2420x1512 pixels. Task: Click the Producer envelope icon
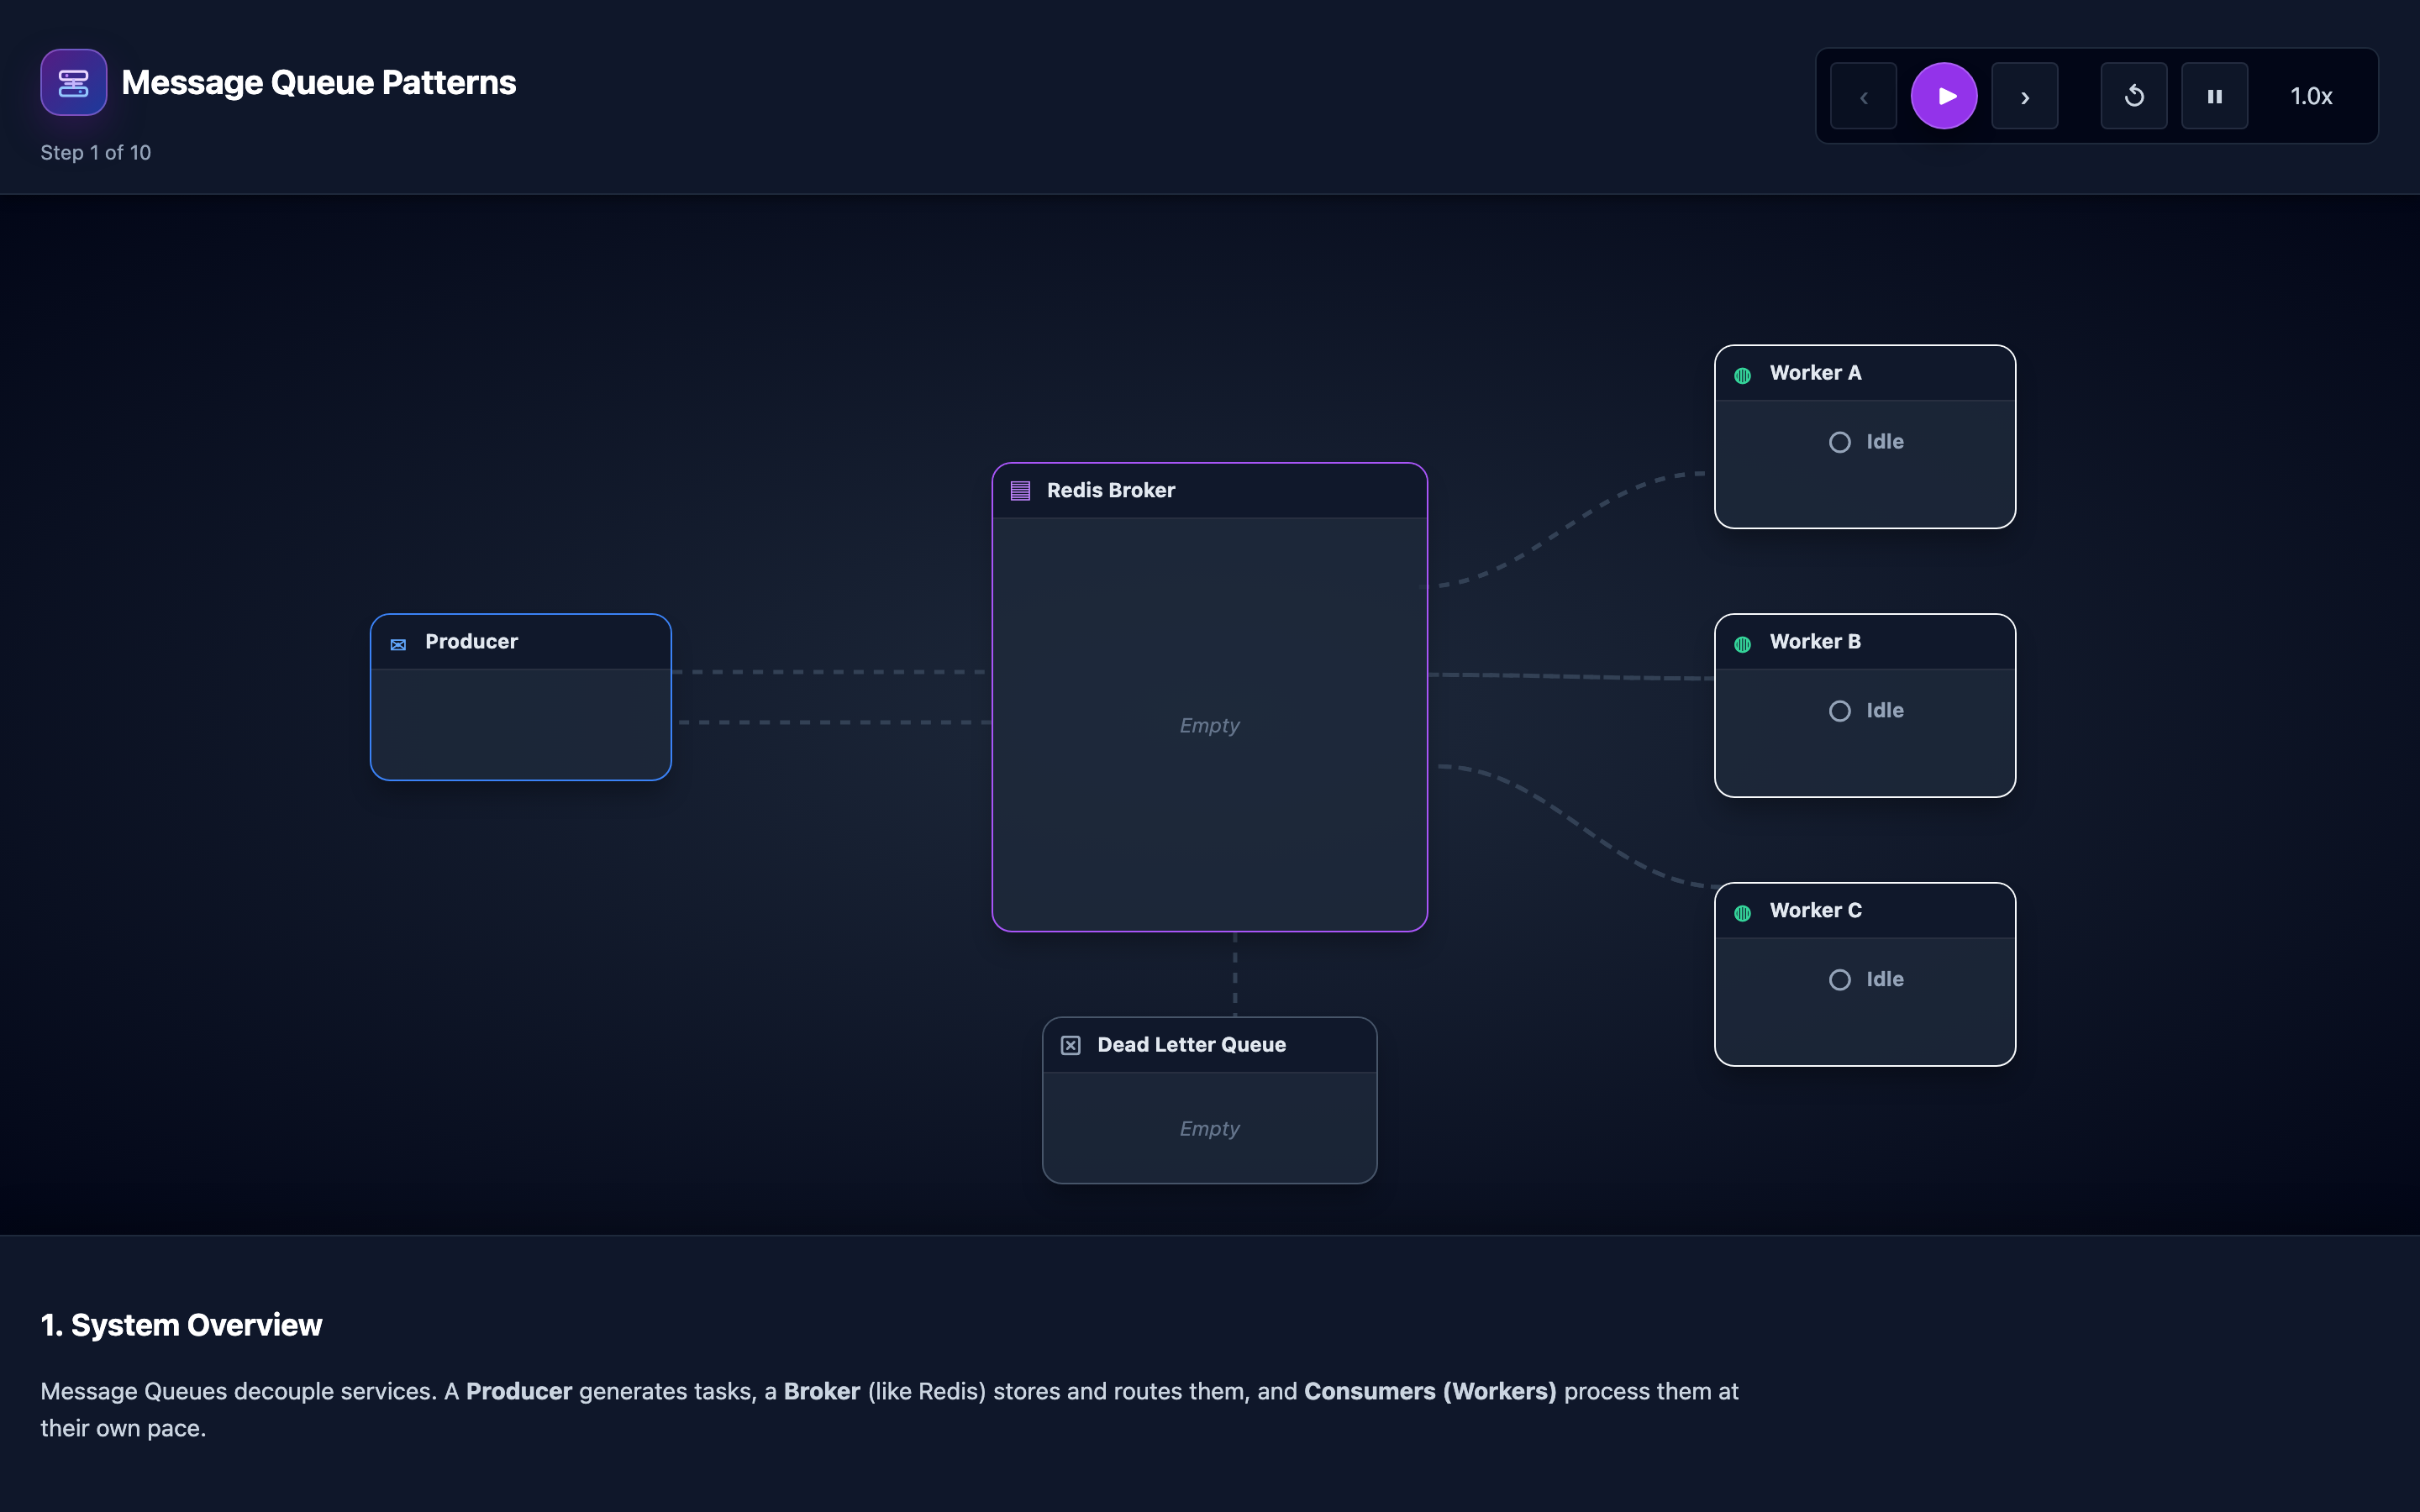[398, 645]
